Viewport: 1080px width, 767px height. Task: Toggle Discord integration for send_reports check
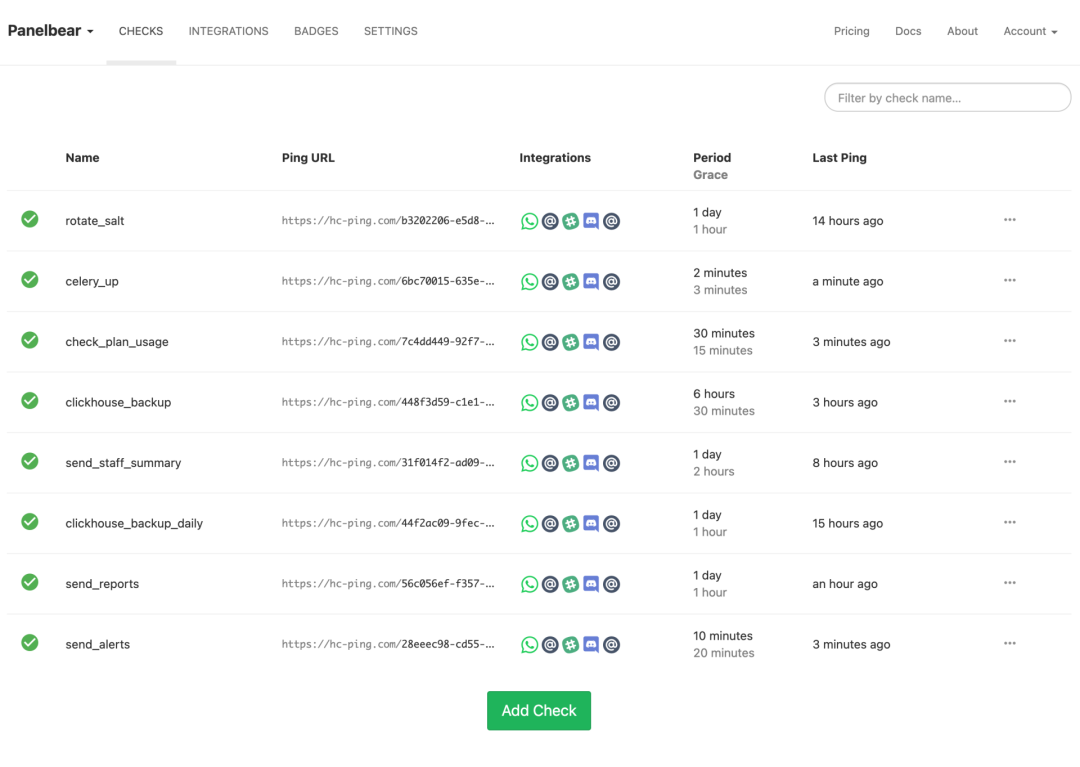(x=591, y=584)
